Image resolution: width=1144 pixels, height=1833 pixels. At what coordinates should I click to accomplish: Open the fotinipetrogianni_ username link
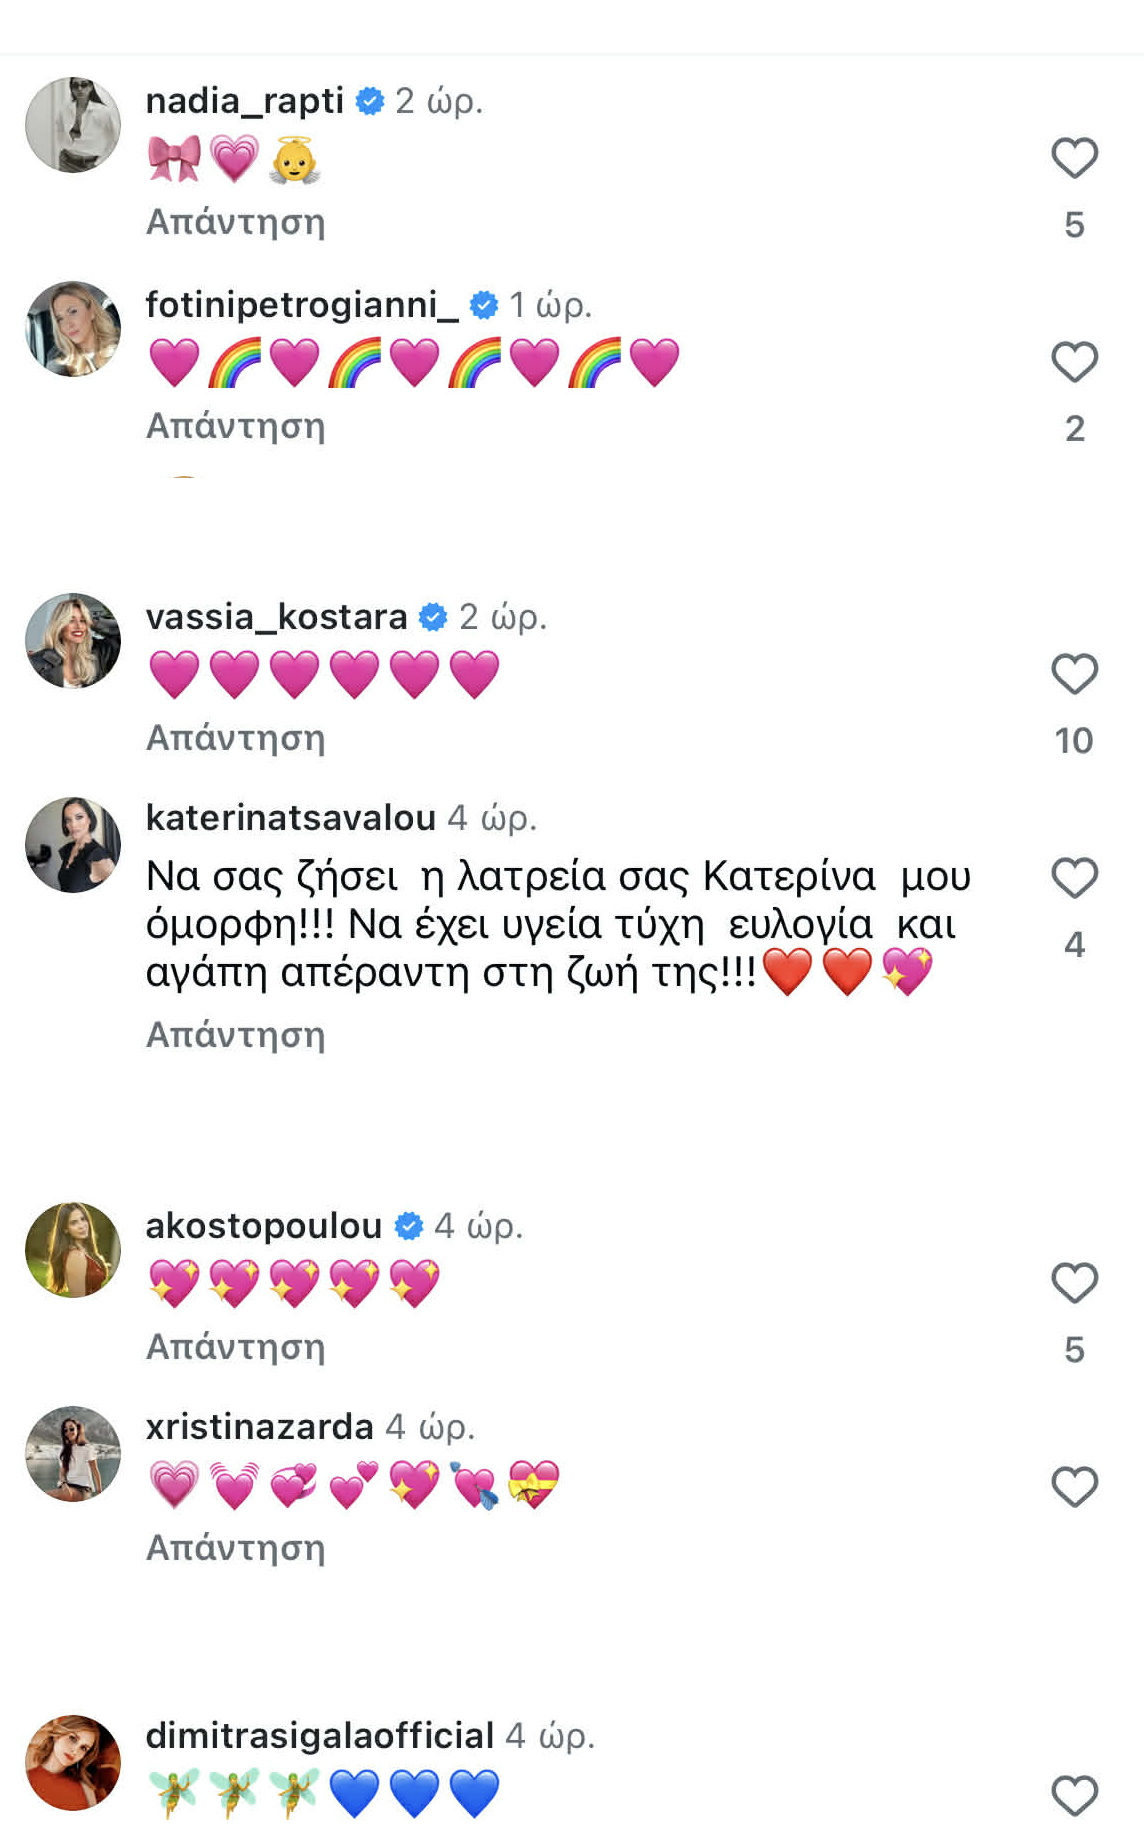(301, 305)
